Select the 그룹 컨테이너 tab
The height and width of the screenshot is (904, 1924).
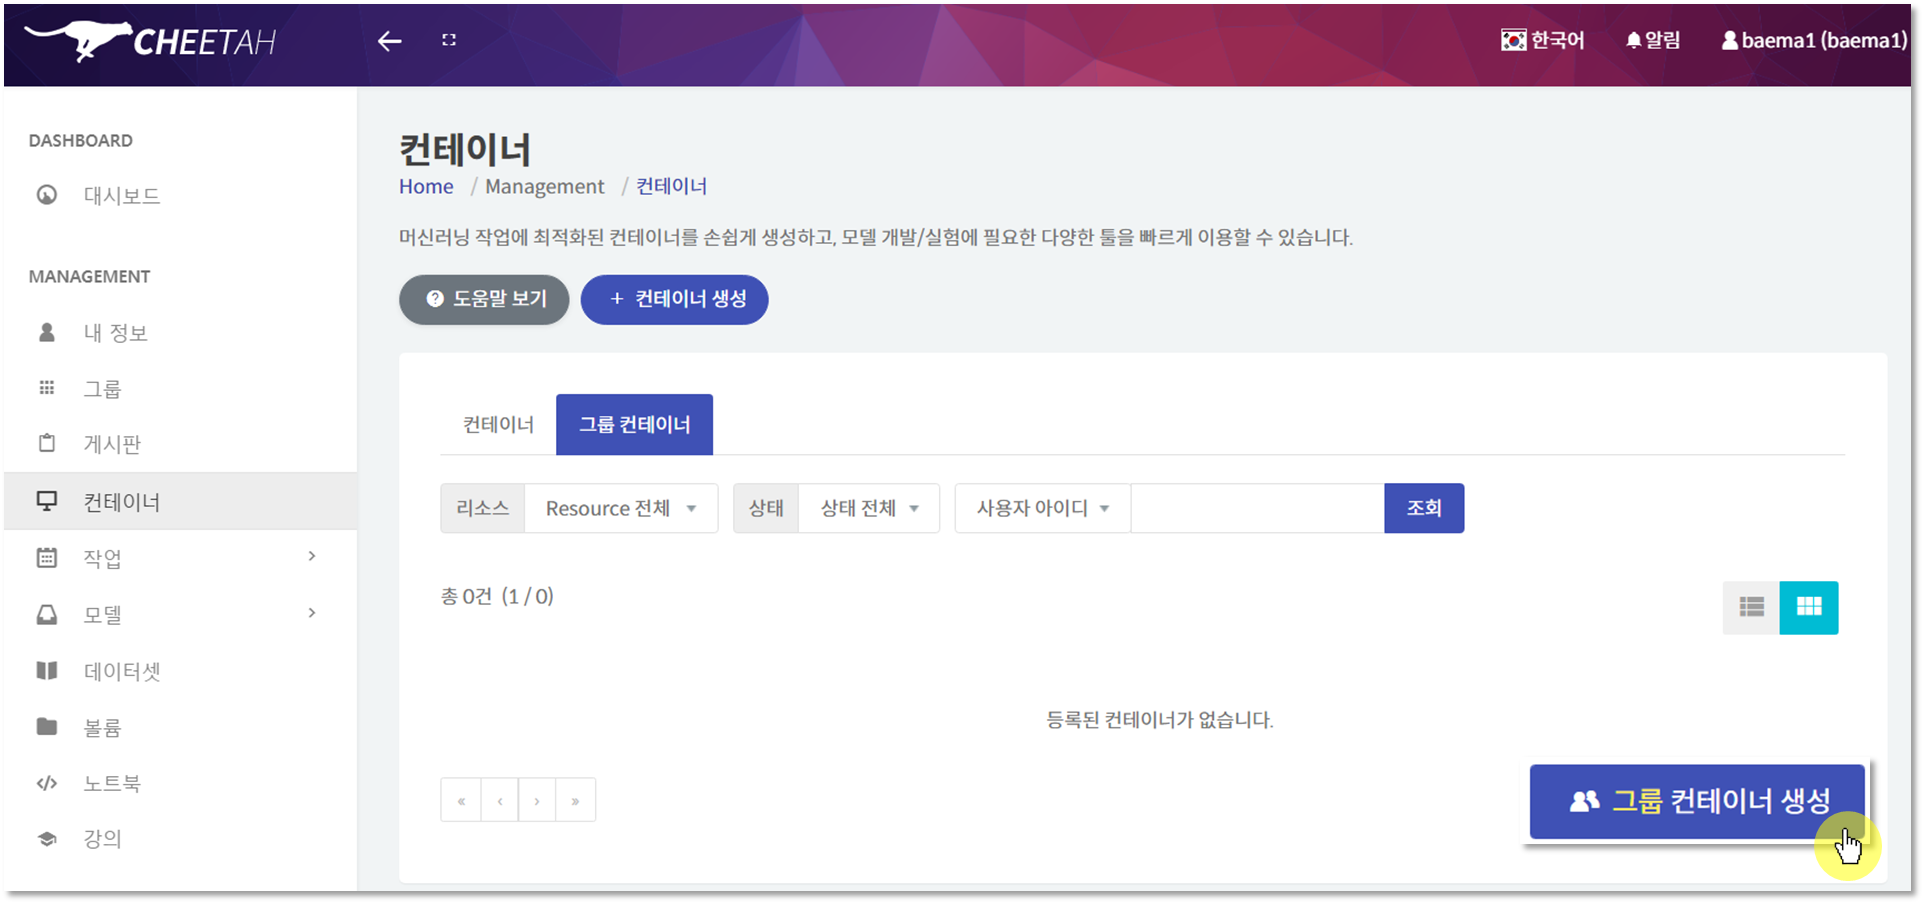pyautogui.click(x=634, y=424)
